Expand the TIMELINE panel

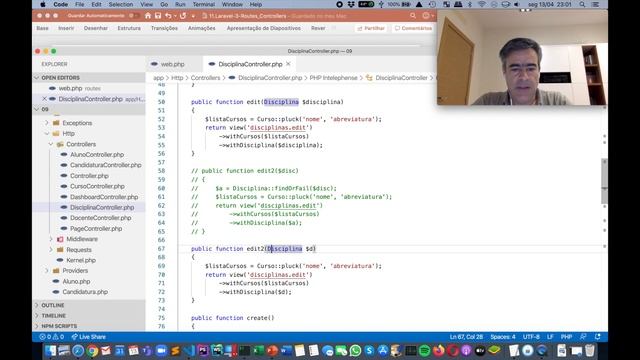(x=89, y=316)
